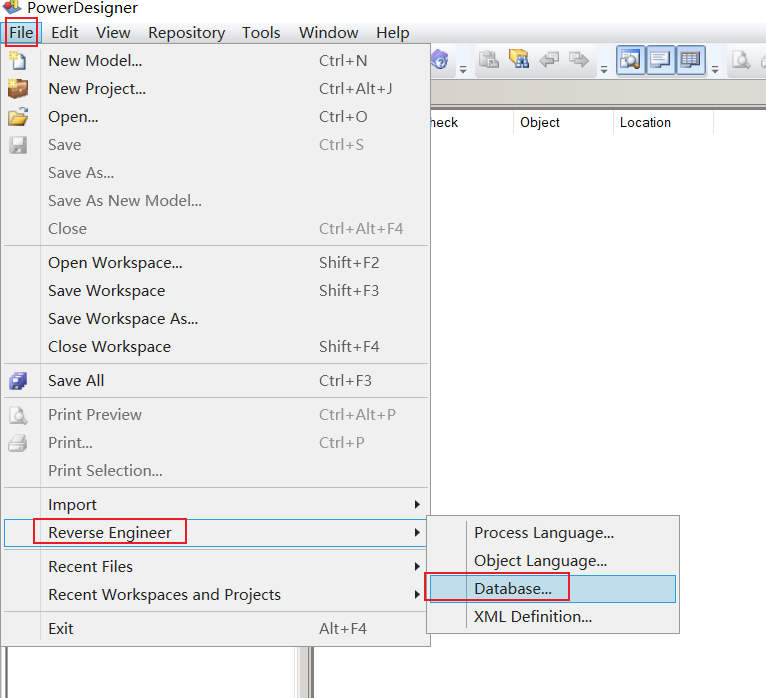The height and width of the screenshot is (698, 766).
Task: Expand the Import submenu
Action: 216,505
